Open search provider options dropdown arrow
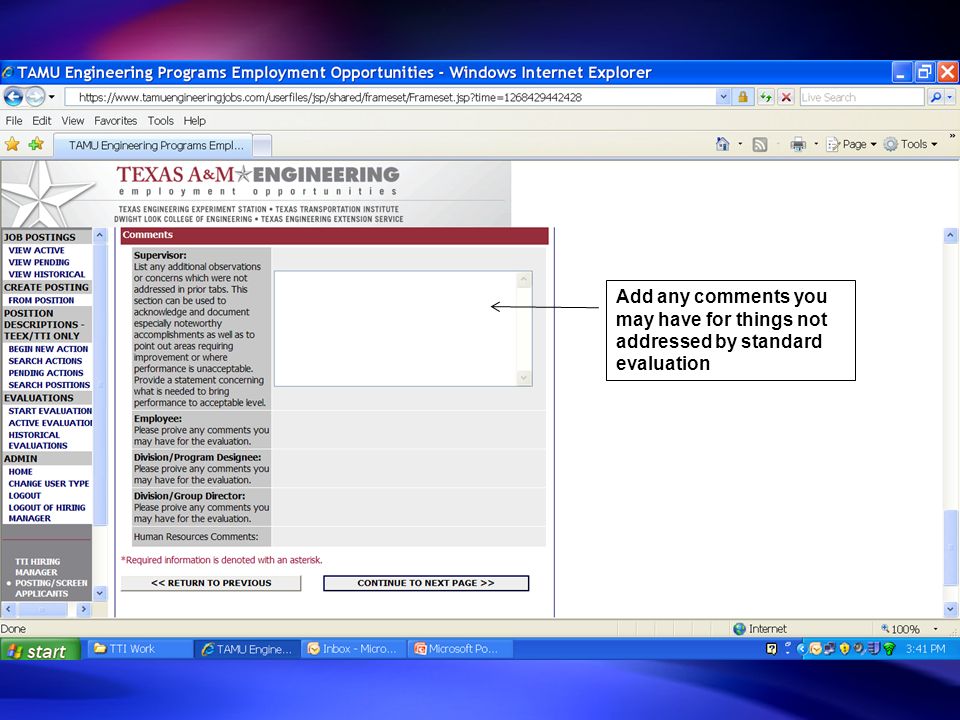 click(950, 97)
